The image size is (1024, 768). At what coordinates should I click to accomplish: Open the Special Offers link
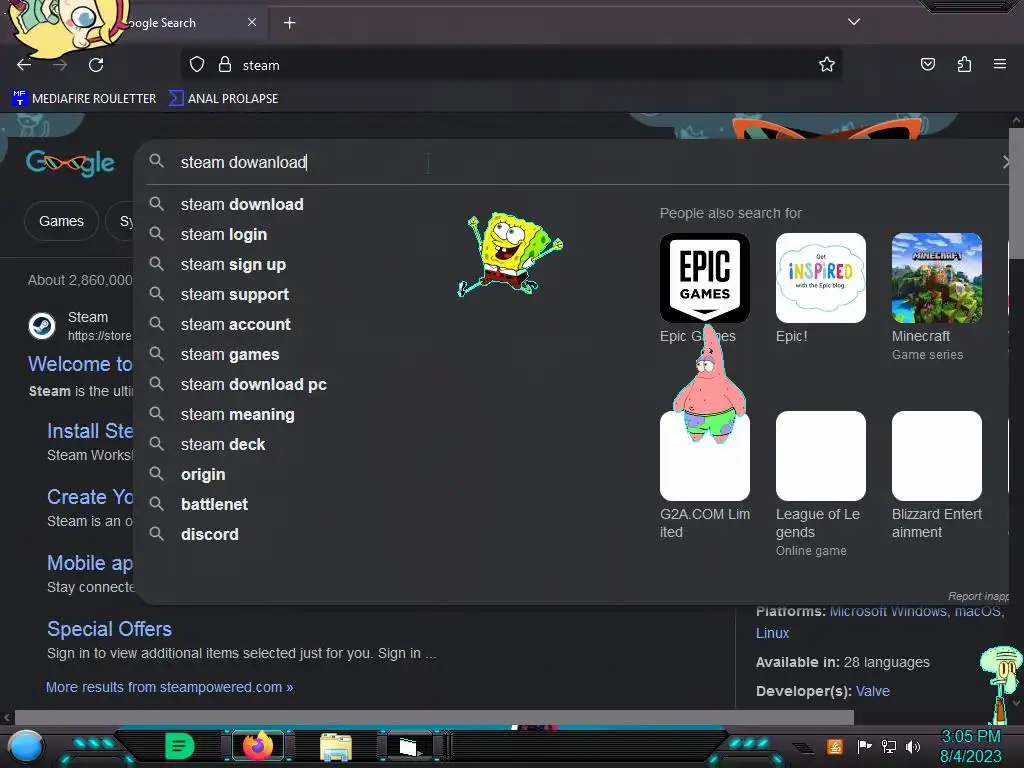point(110,629)
